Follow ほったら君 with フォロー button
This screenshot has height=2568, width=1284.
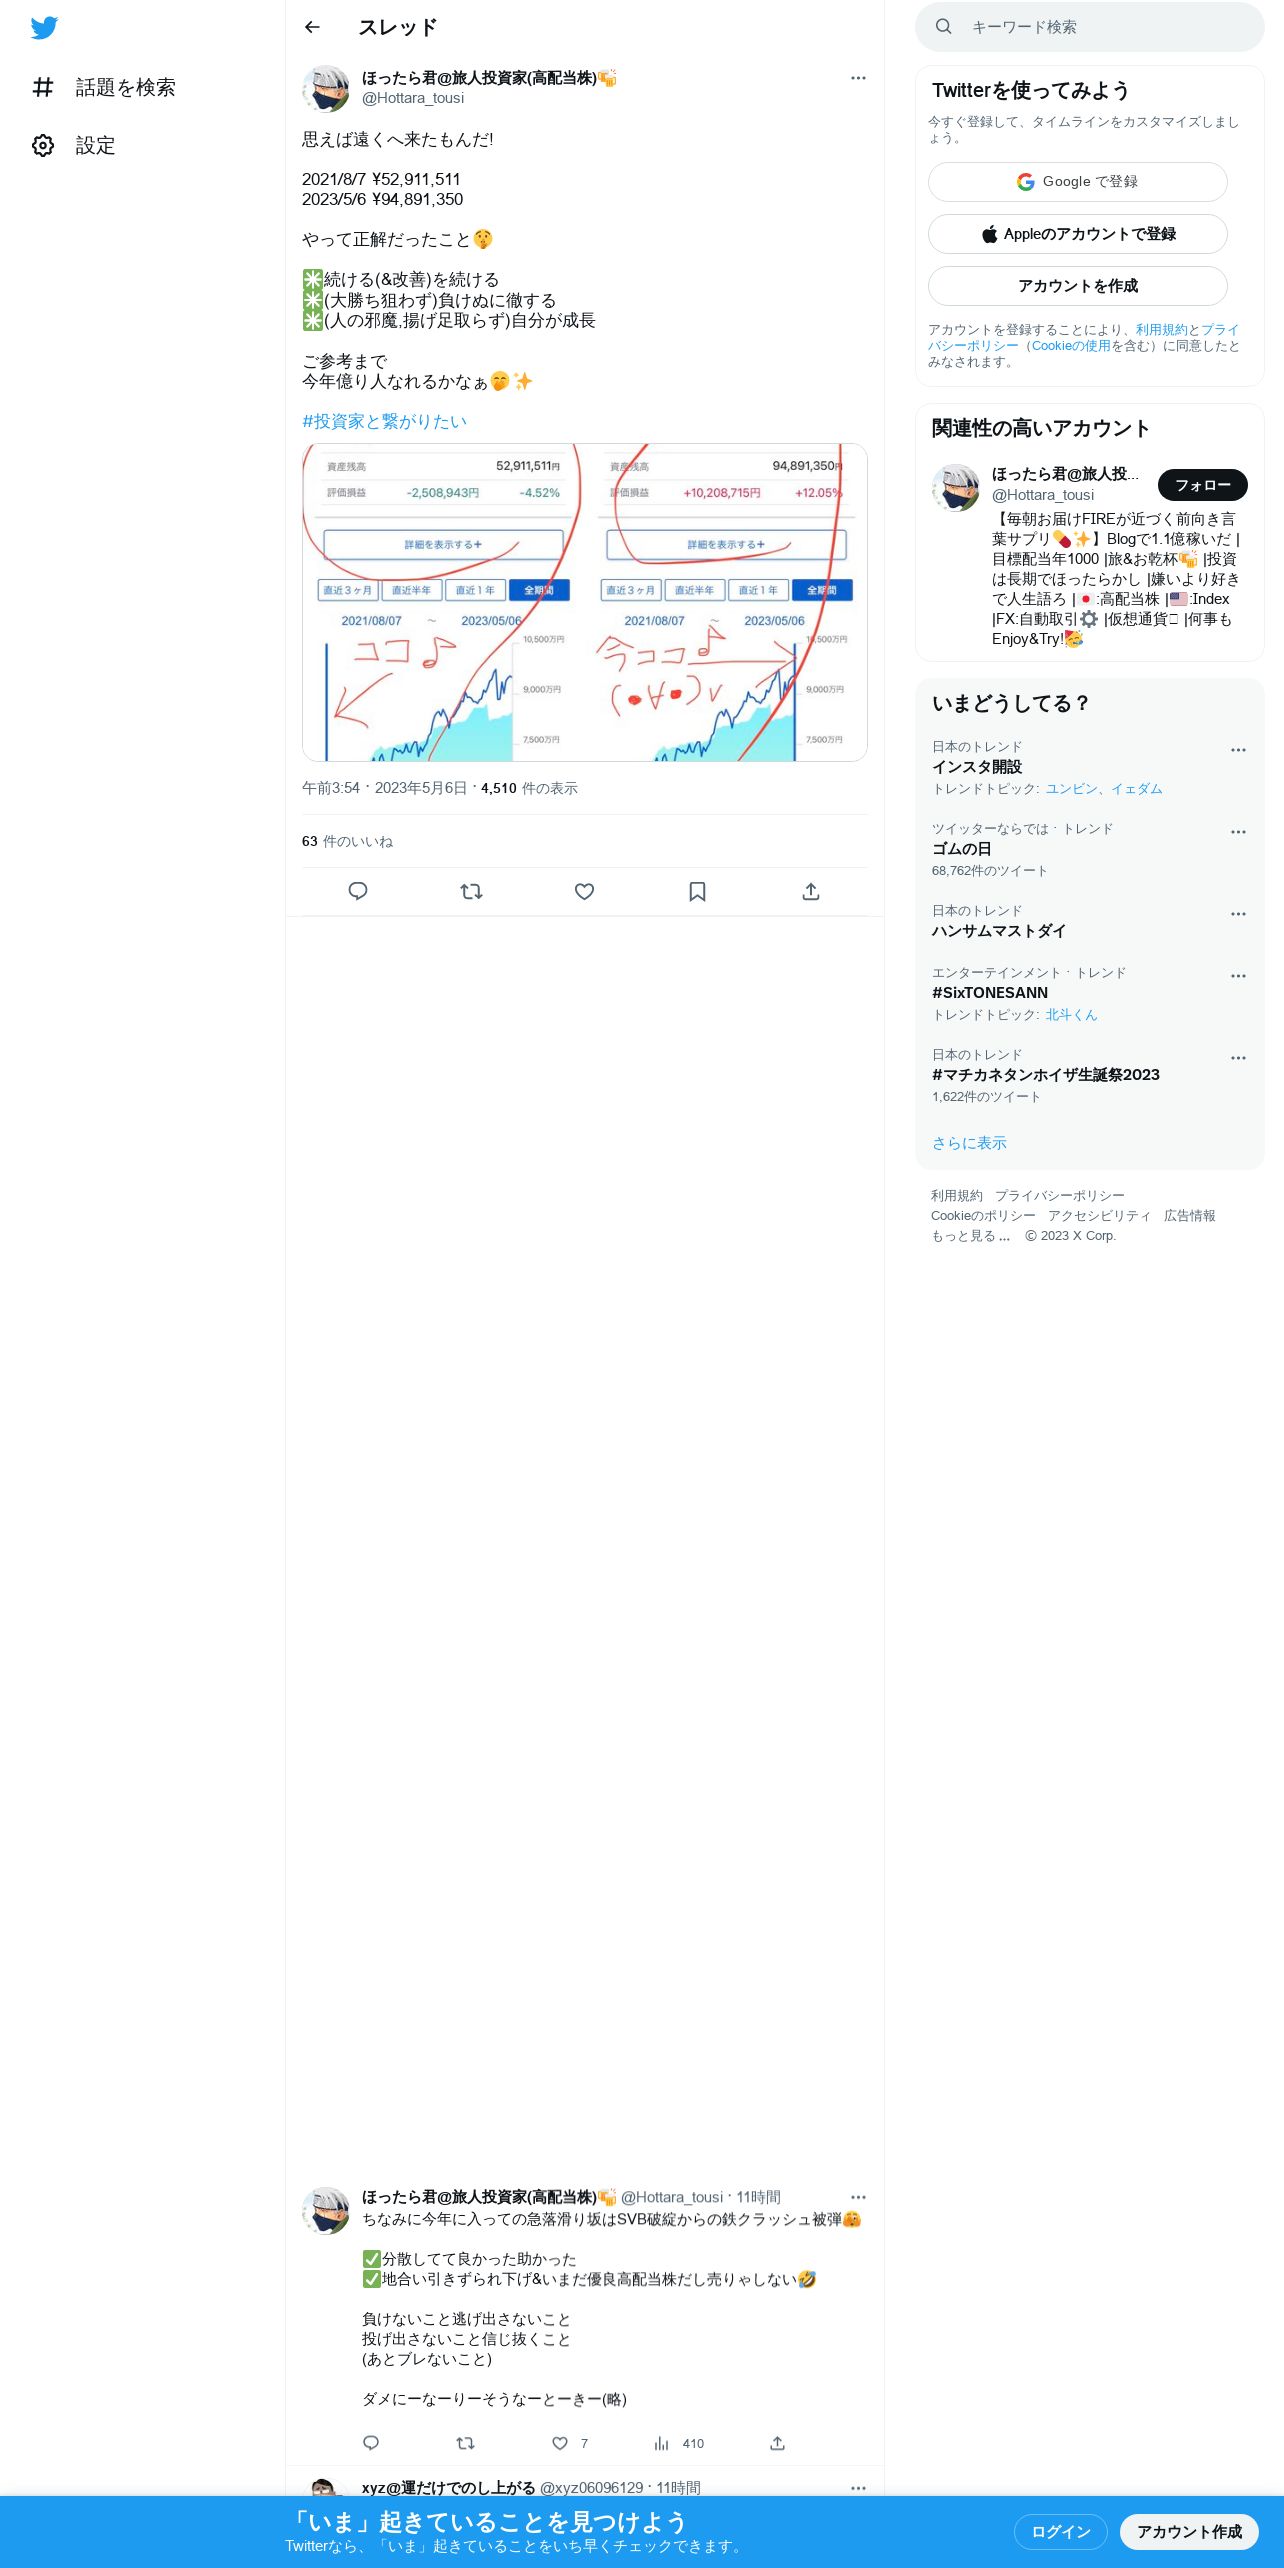tap(1203, 485)
